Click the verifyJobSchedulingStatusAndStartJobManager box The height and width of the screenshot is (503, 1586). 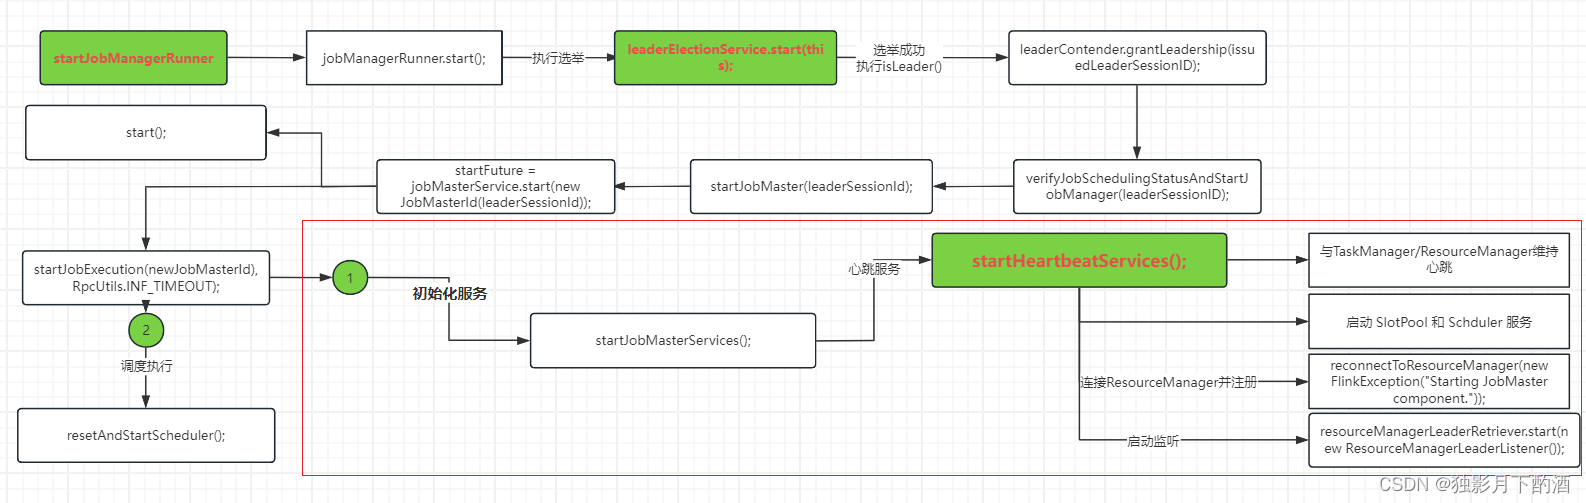[x=1137, y=186]
